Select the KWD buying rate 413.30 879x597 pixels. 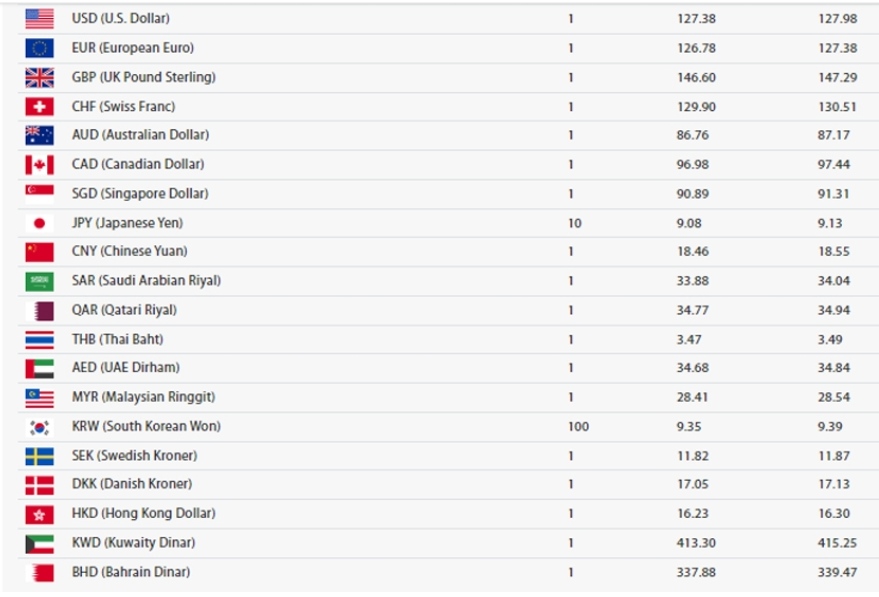click(x=696, y=543)
